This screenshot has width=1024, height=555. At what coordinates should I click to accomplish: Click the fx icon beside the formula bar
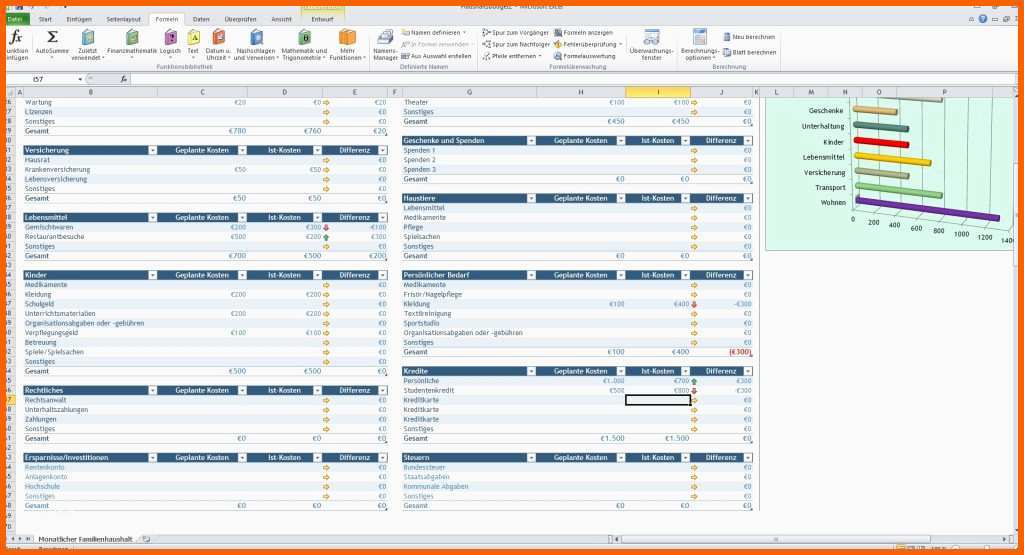(123, 79)
